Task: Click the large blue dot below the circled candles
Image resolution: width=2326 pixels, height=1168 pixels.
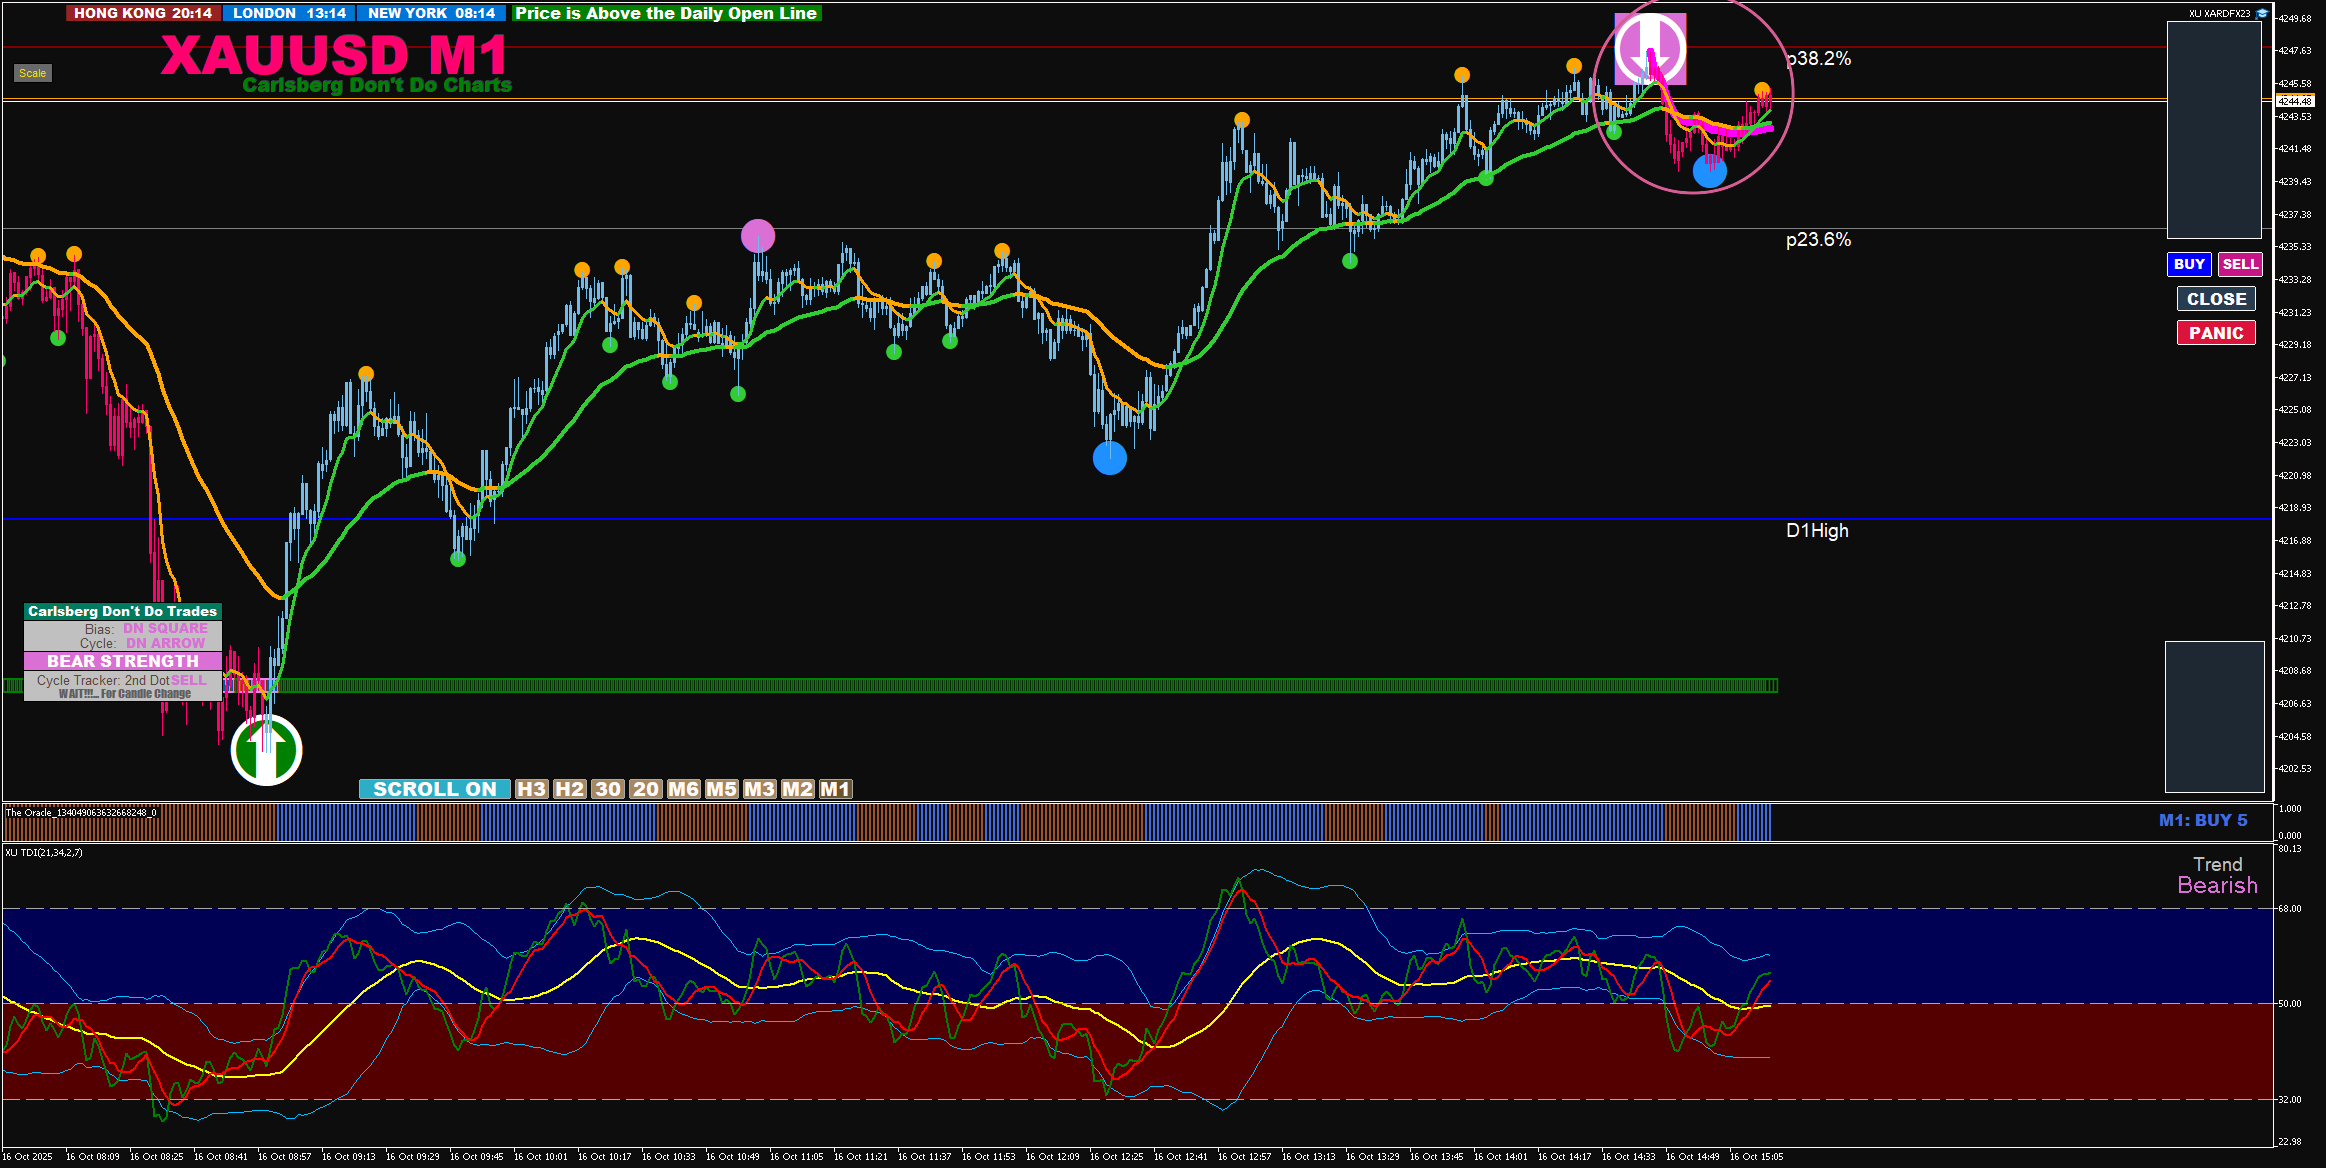Action: click(1709, 172)
